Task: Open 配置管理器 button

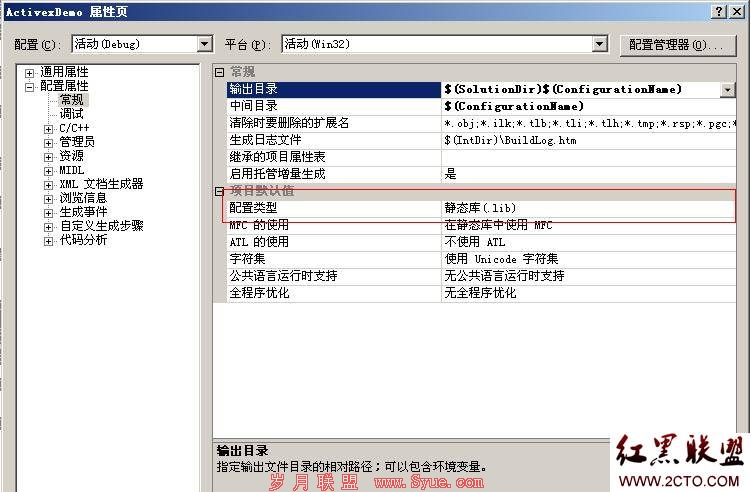Action: point(677,45)
